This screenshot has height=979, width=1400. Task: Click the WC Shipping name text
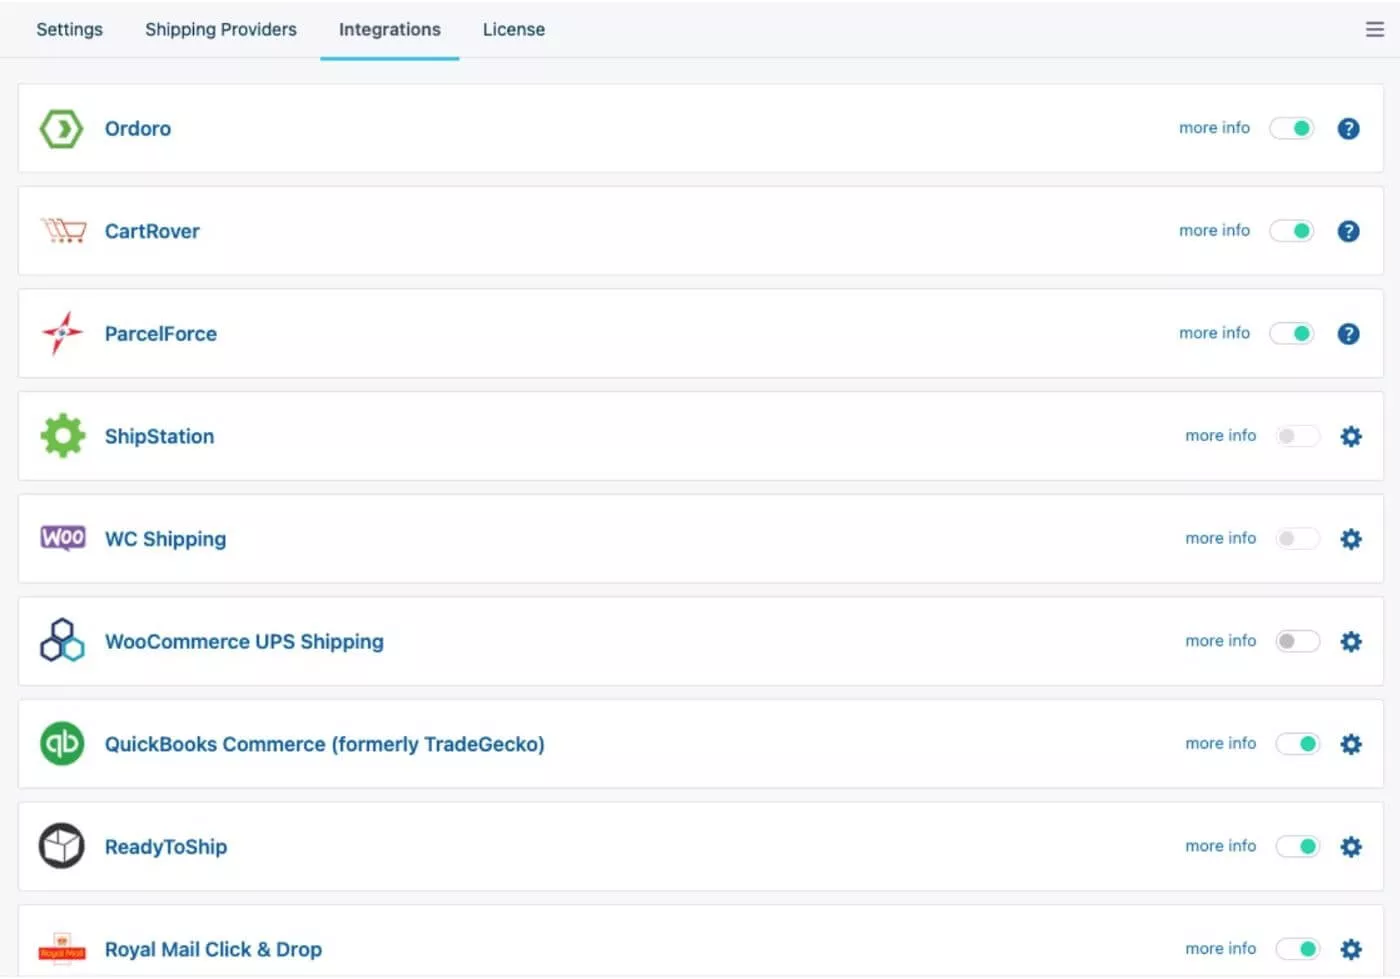pyautogui.click(x=166, y=539)
